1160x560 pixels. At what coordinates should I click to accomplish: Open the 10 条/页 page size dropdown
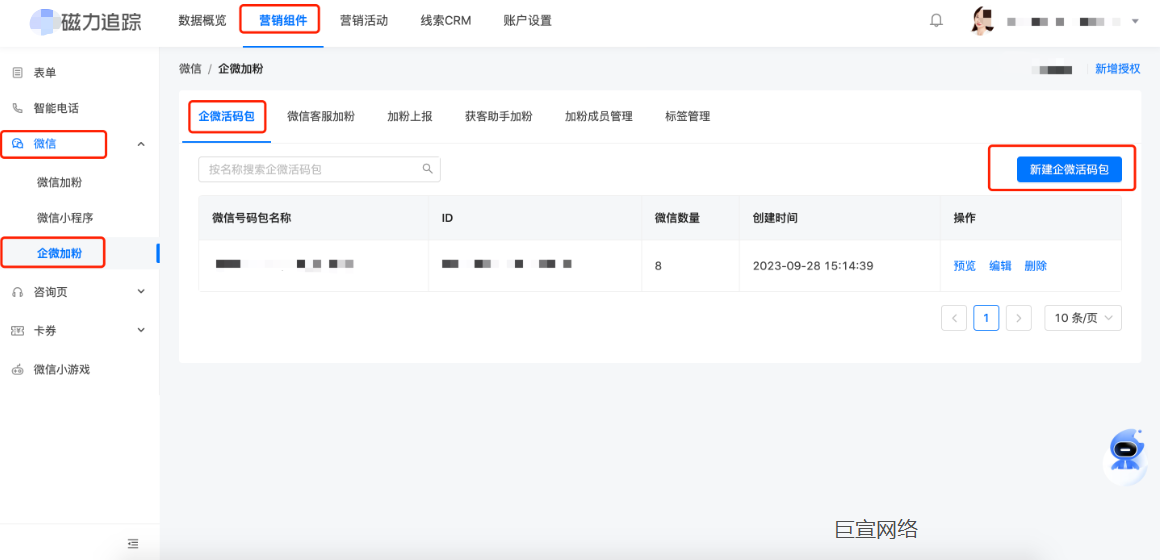[x=1083, y=318]
